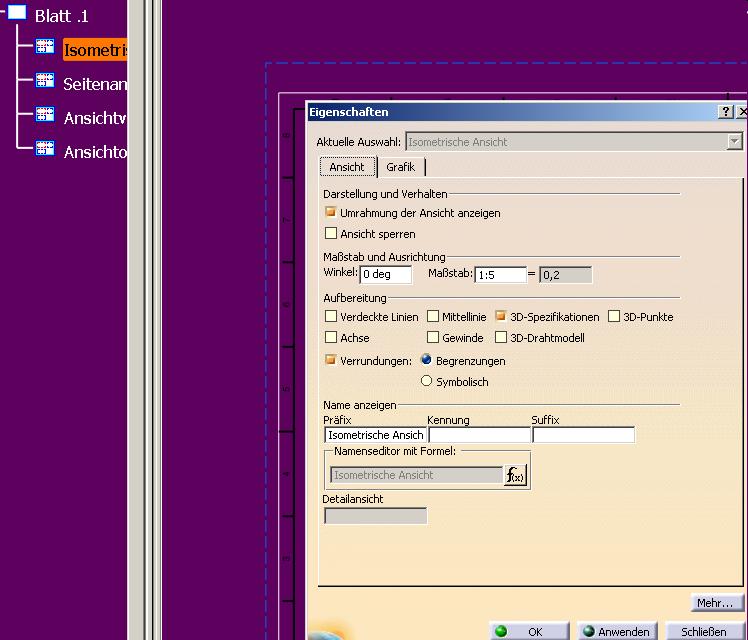Image resolution: width=748 pixels, height=640 pixels.
Task: Select the Ansichto tree entry
Action: 95,152
